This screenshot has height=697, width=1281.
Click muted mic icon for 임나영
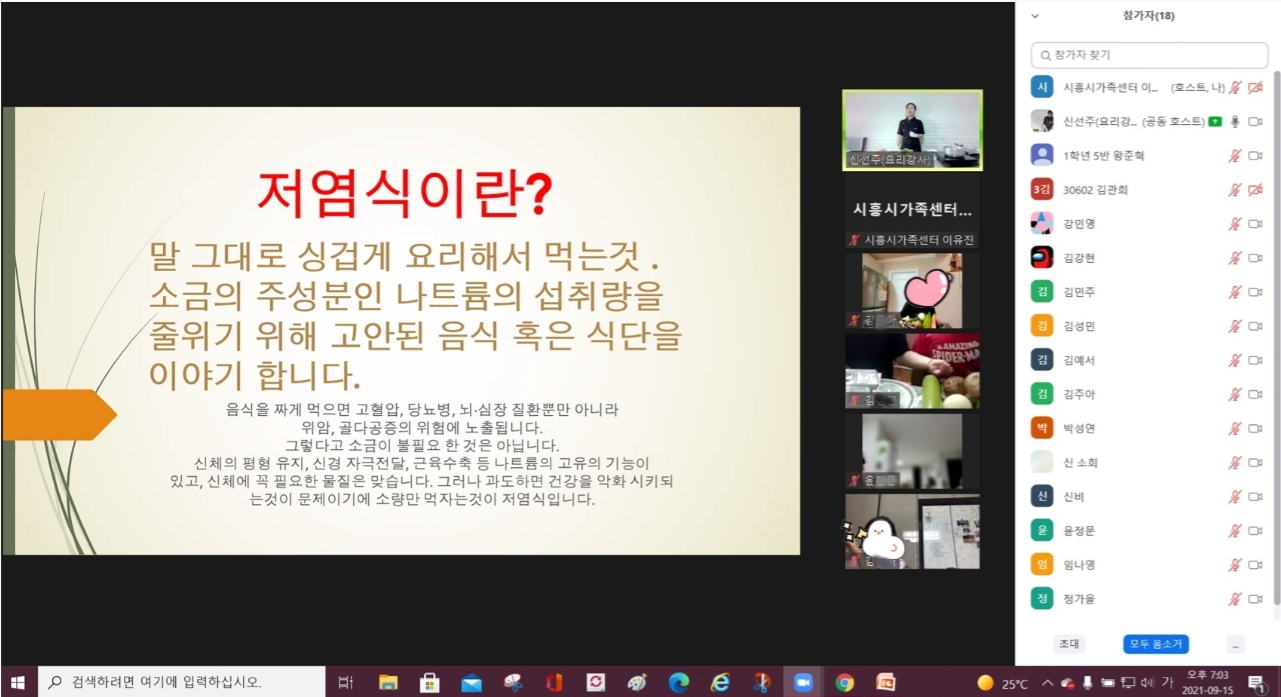coord(1235,564)
